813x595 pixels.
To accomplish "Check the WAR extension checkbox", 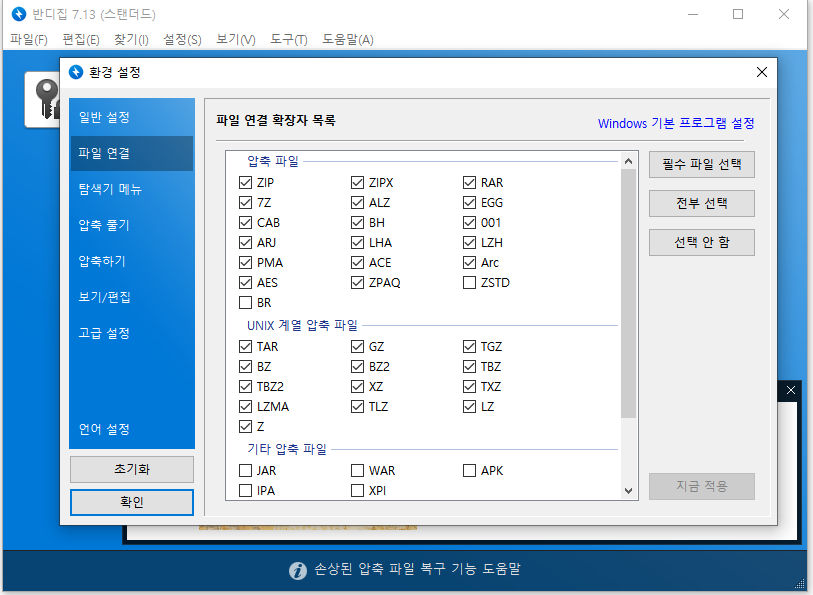I will (x=357, y=471).
